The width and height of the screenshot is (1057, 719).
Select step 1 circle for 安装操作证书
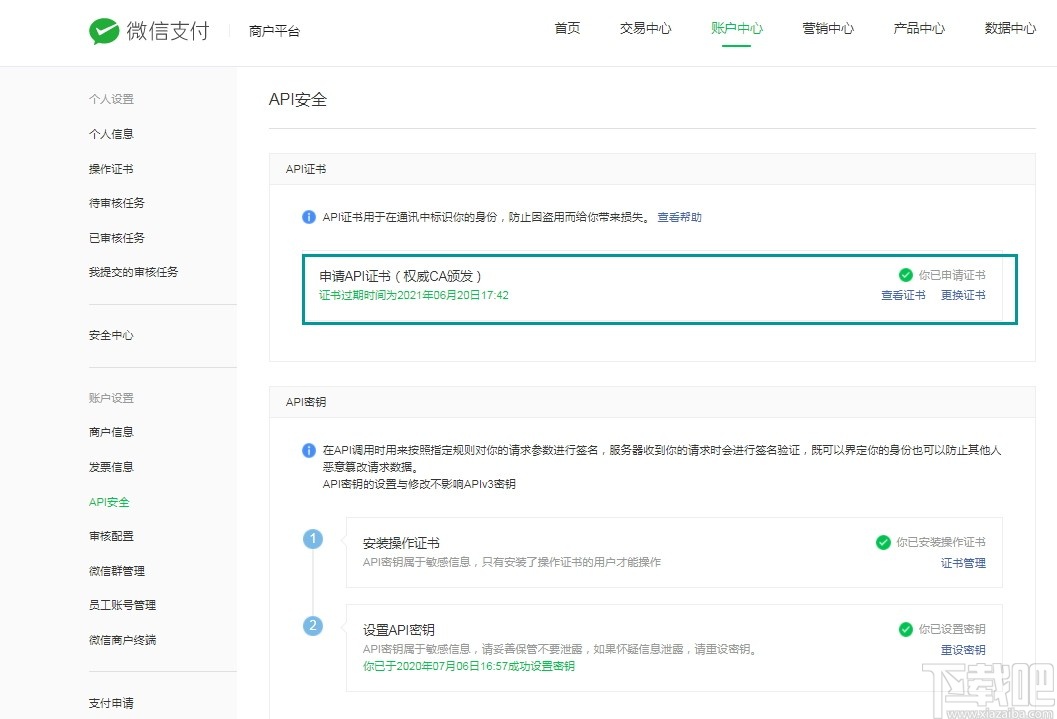pos(313,538)
